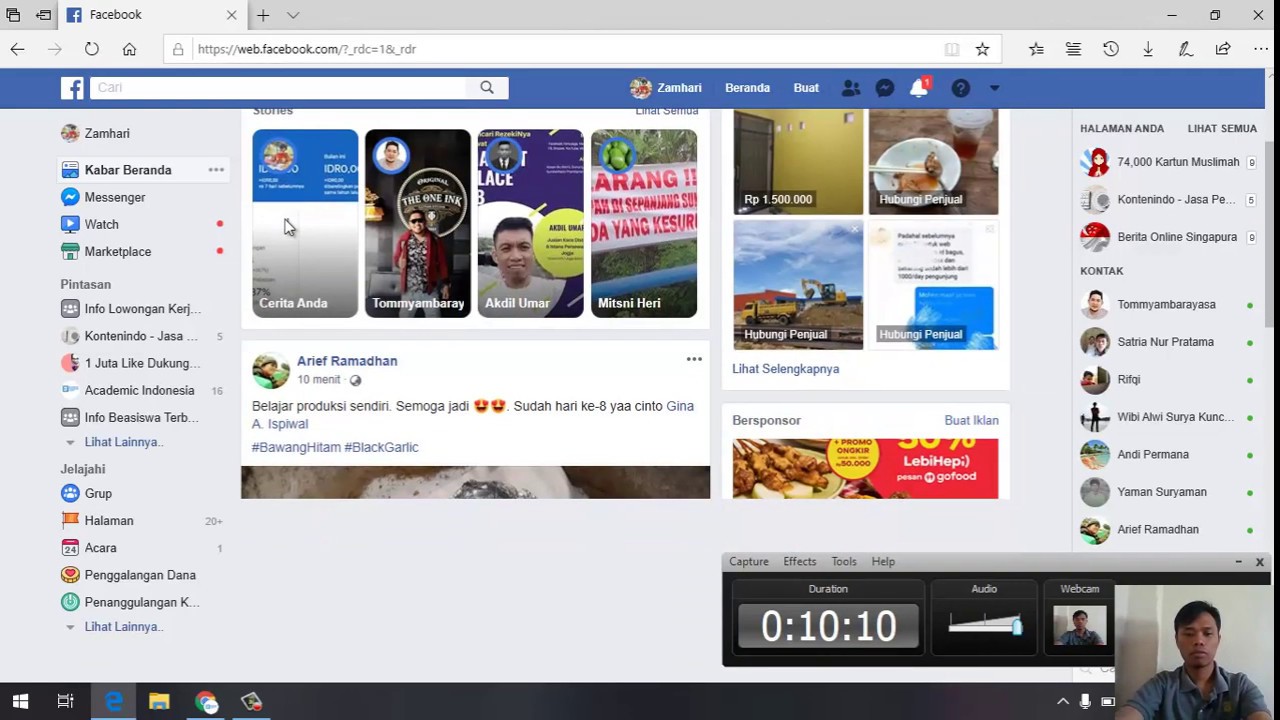Open the help question mark icon
The height and width of the screenshot is (720, 1280).
(x=961, y=88)
